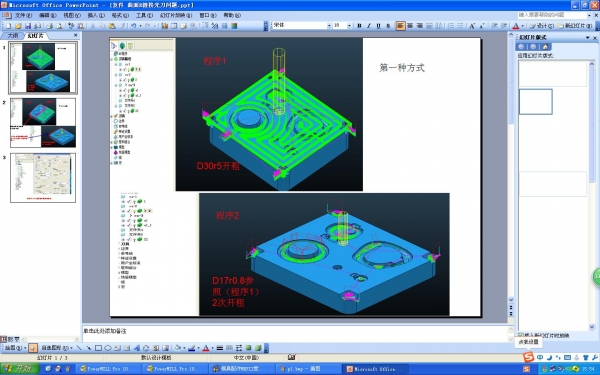Toggle left text alignment
Image resolution: width=600 pixels, height=375 pixels.
coord(400,26)
